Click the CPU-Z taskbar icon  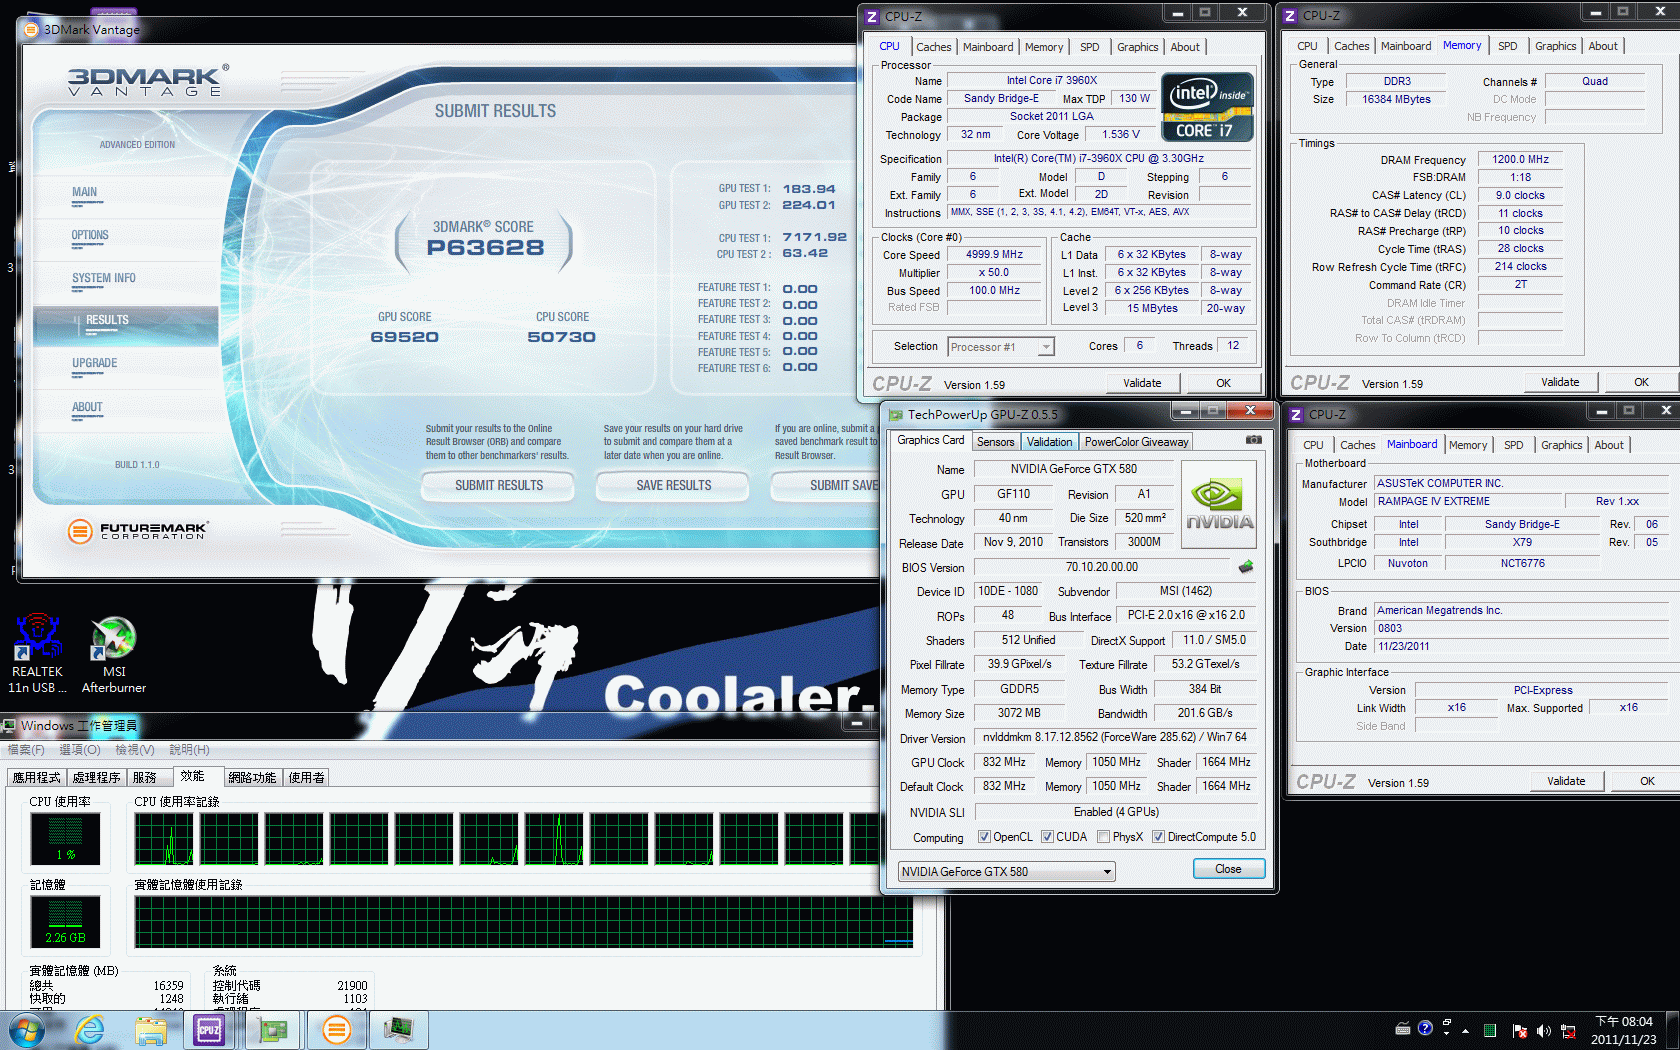[x=209, y=1029]
